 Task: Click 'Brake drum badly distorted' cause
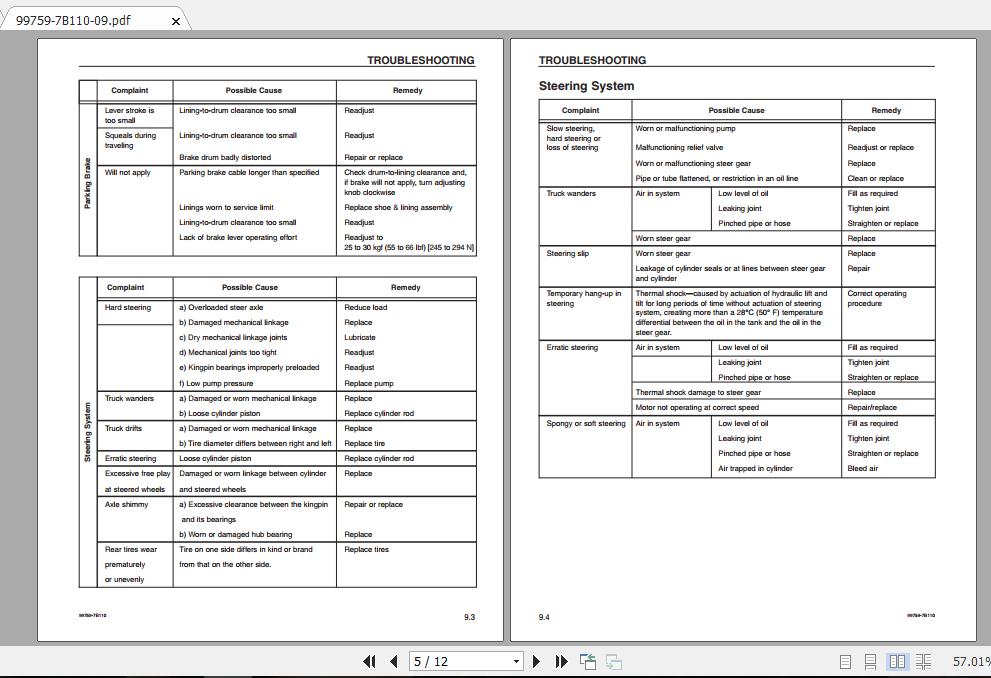[x=224, y=157]
